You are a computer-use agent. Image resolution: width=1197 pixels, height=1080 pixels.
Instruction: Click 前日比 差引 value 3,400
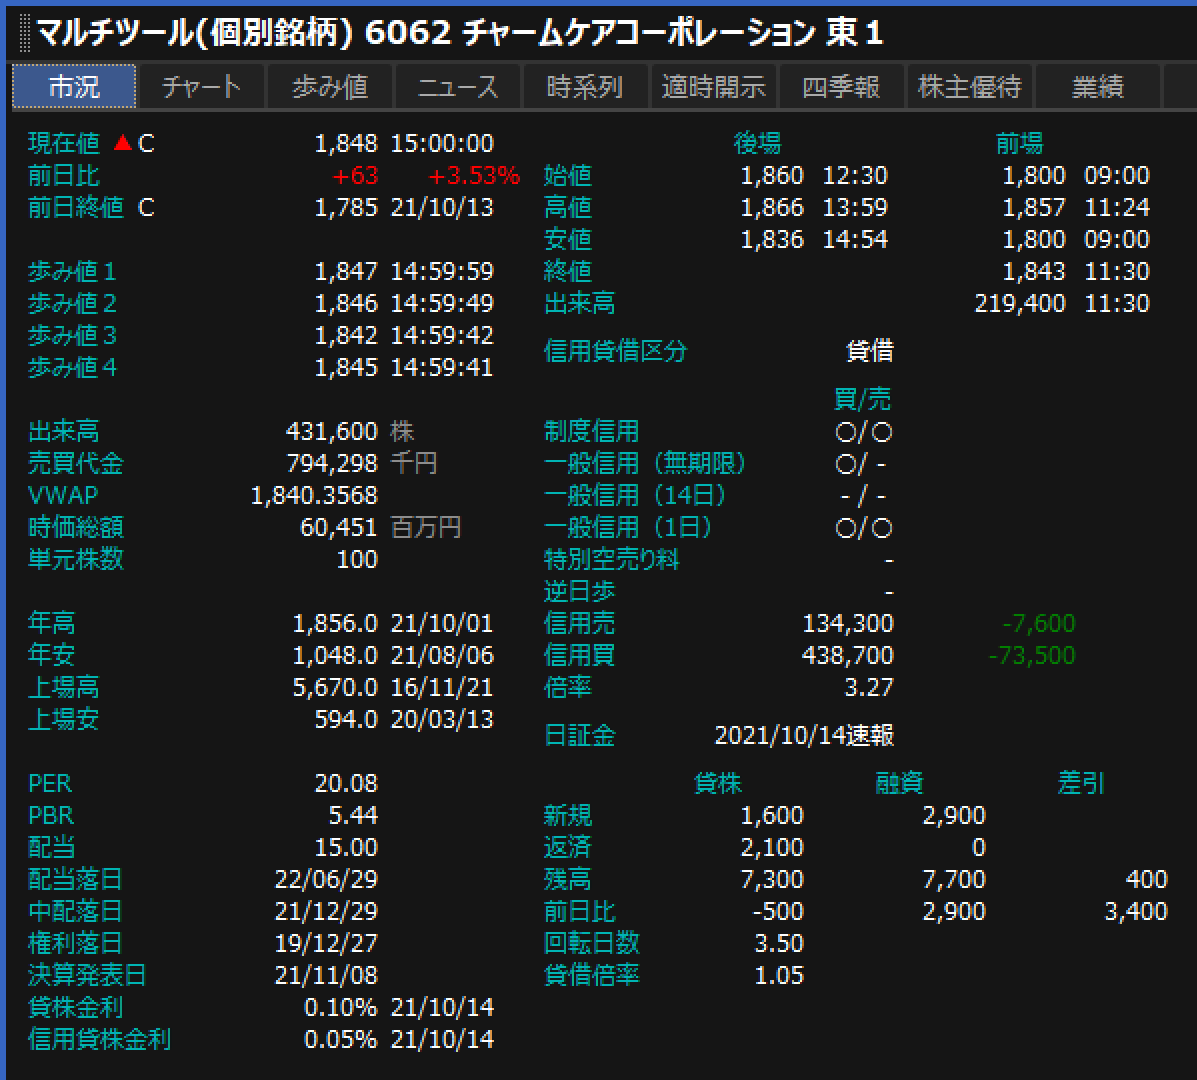click(1136, 911)
